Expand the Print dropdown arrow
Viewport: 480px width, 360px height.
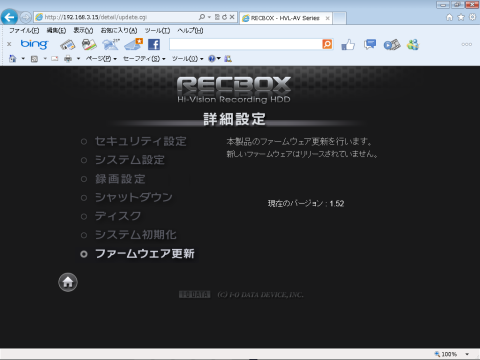[78, 59]
